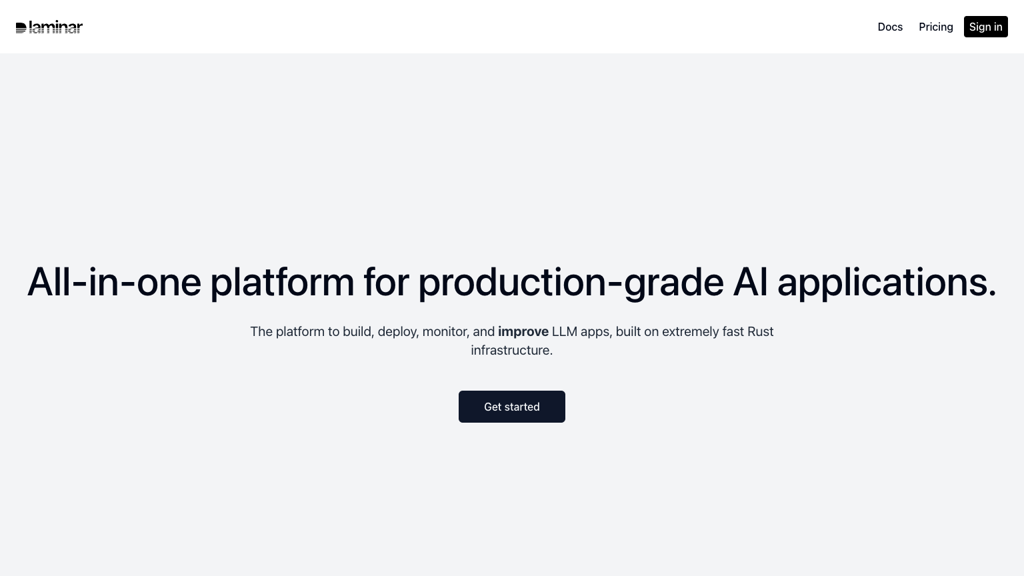Click "AI applications." in the headline

pos(864,282)
